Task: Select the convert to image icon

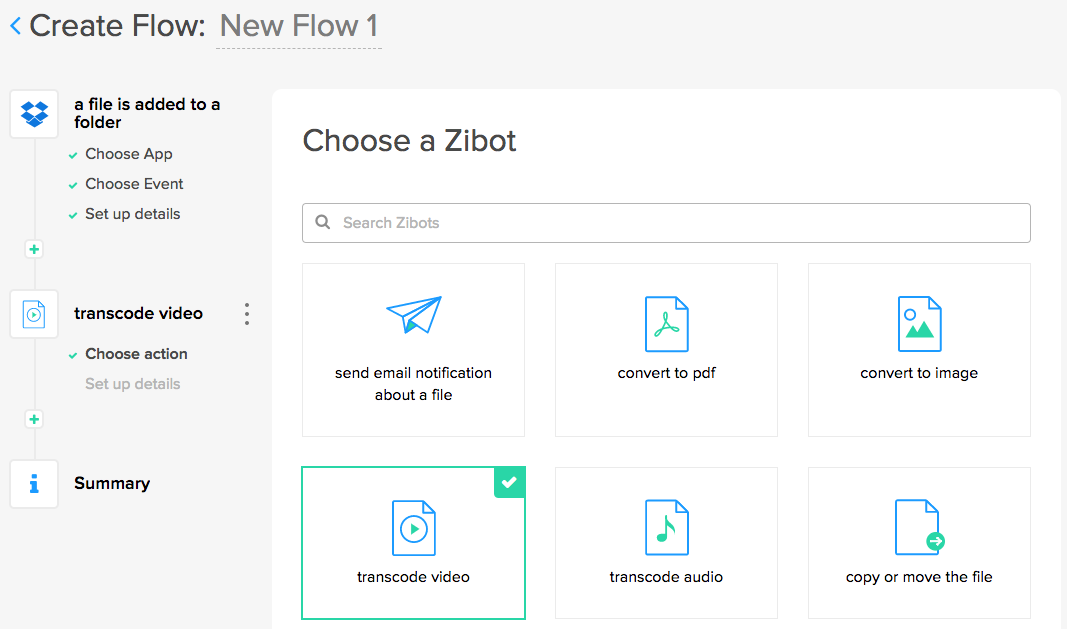Action: (919, 324)
